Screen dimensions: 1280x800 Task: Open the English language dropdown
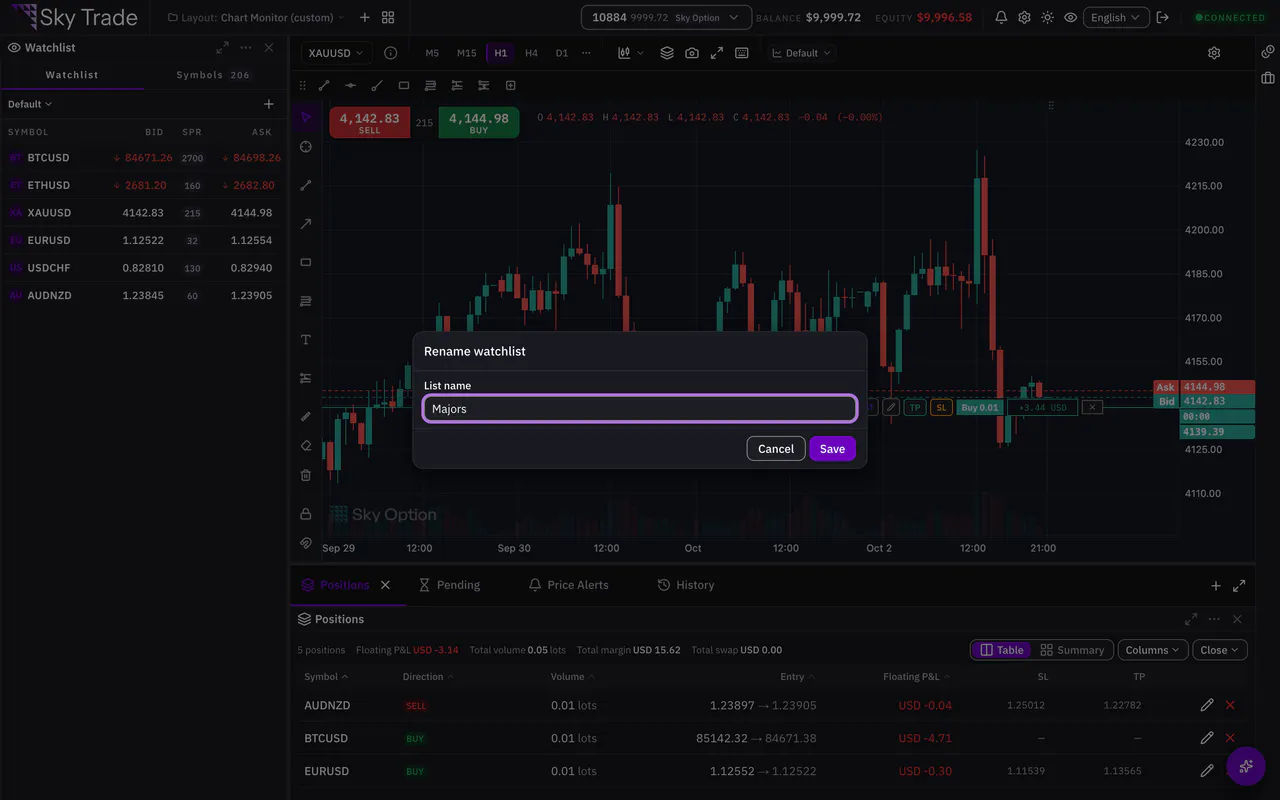1115,18
